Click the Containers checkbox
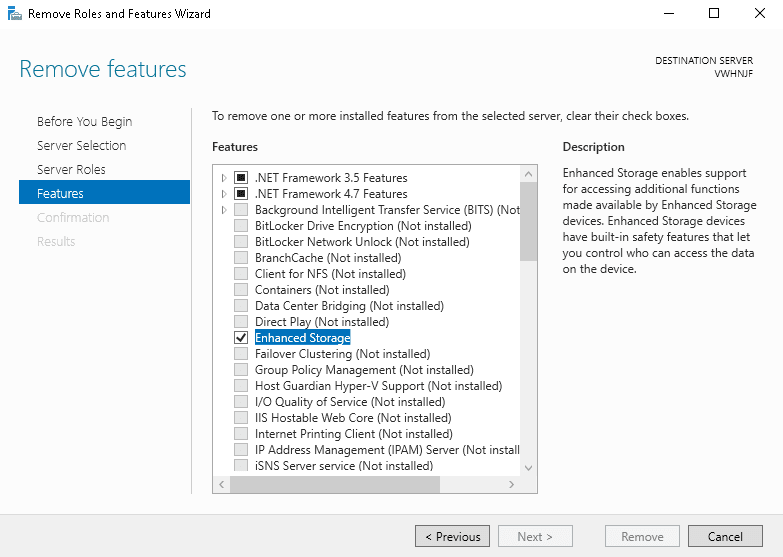783x557 pixels. tap(241, 290)
